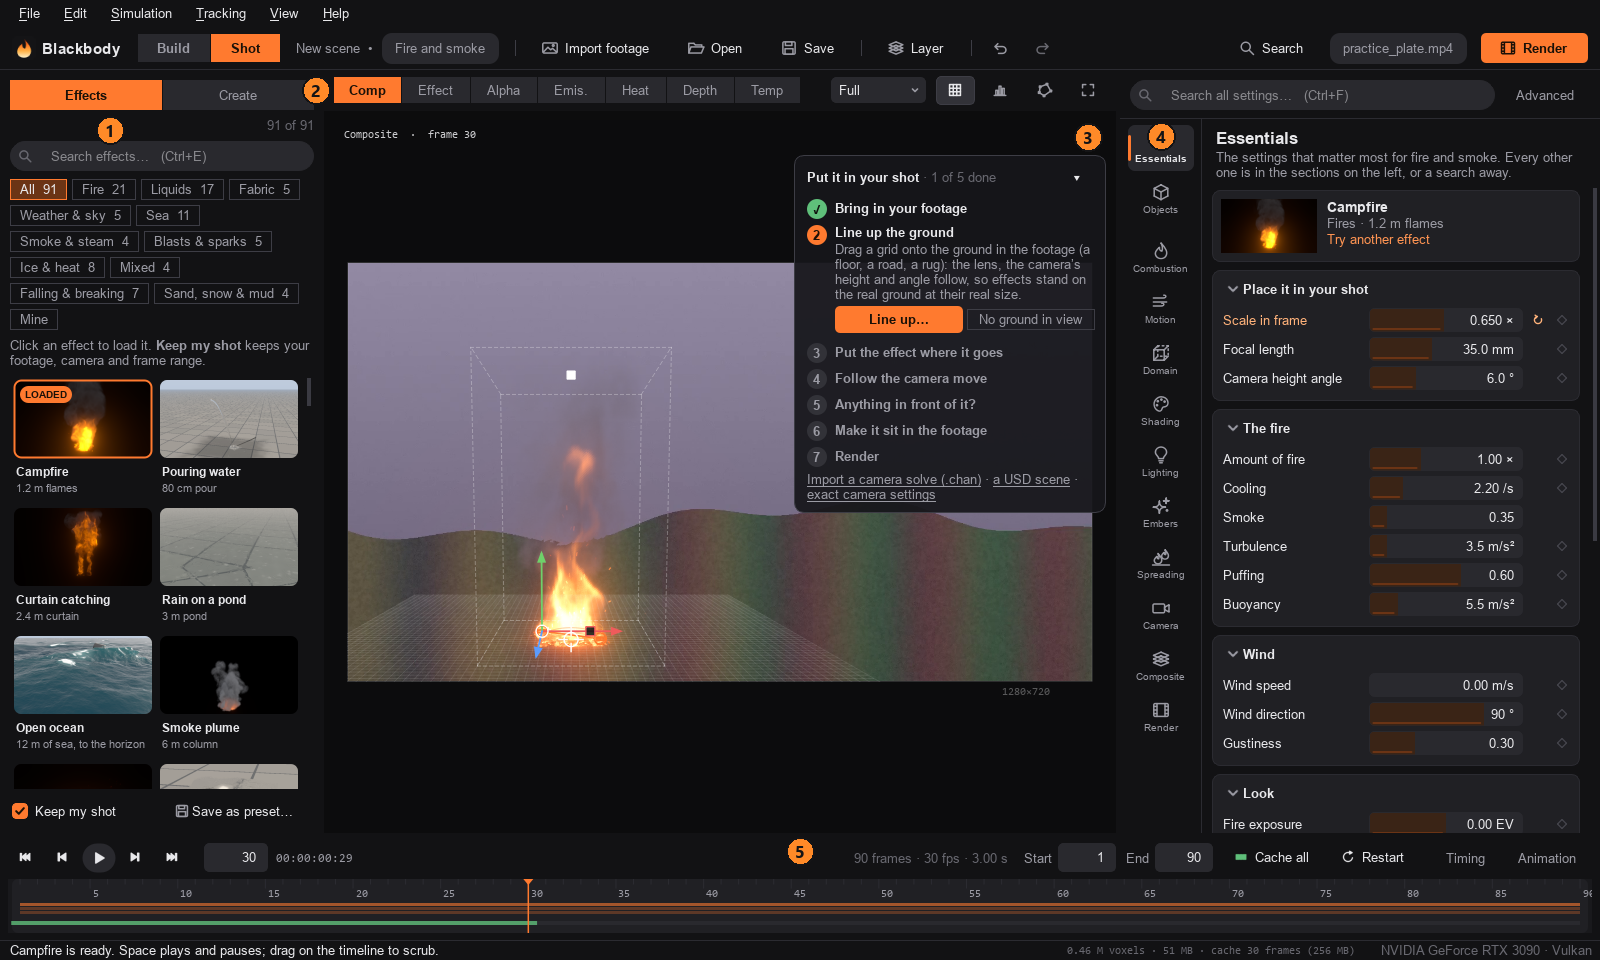Open the Objects settings section
This screenshot has height=960, width=1600.
tap(1160, 198)
